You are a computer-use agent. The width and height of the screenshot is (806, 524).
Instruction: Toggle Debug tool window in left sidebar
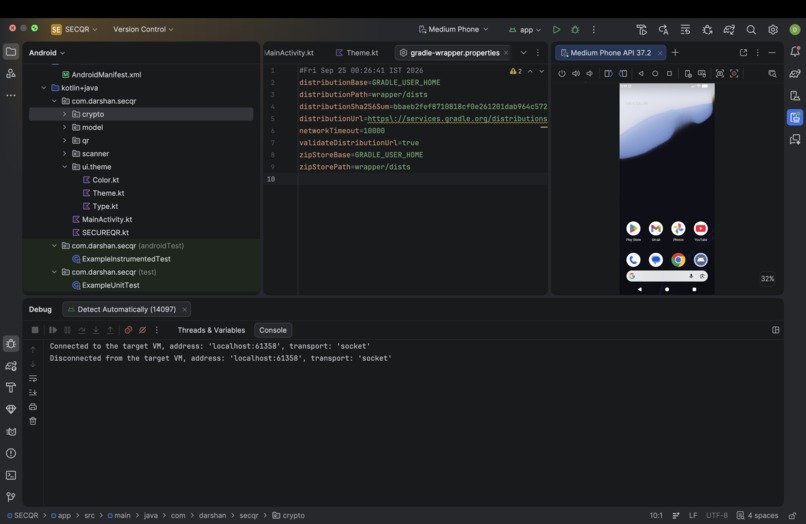pos(11,344)
